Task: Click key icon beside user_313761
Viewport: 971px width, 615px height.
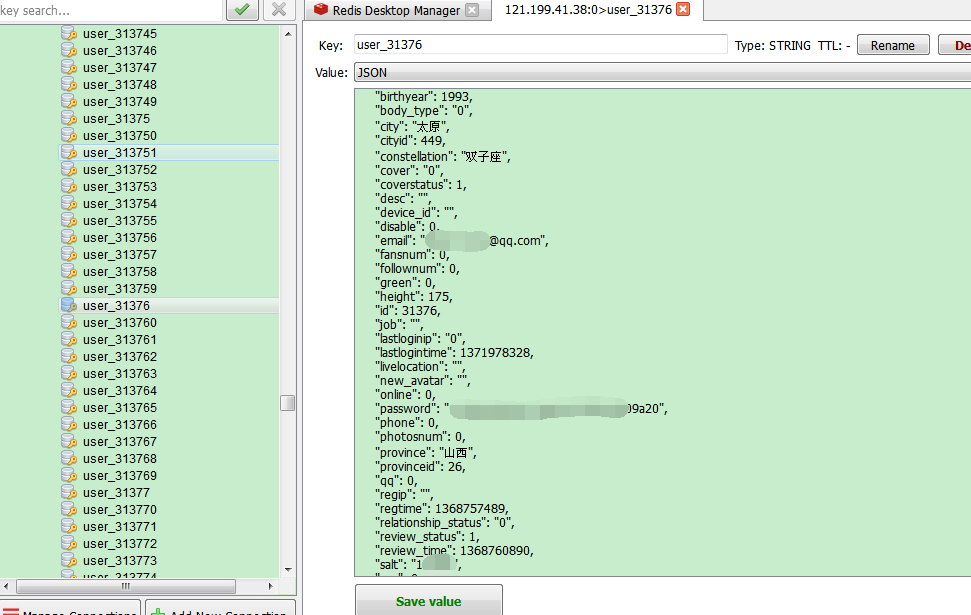Action: pos(69,340)
